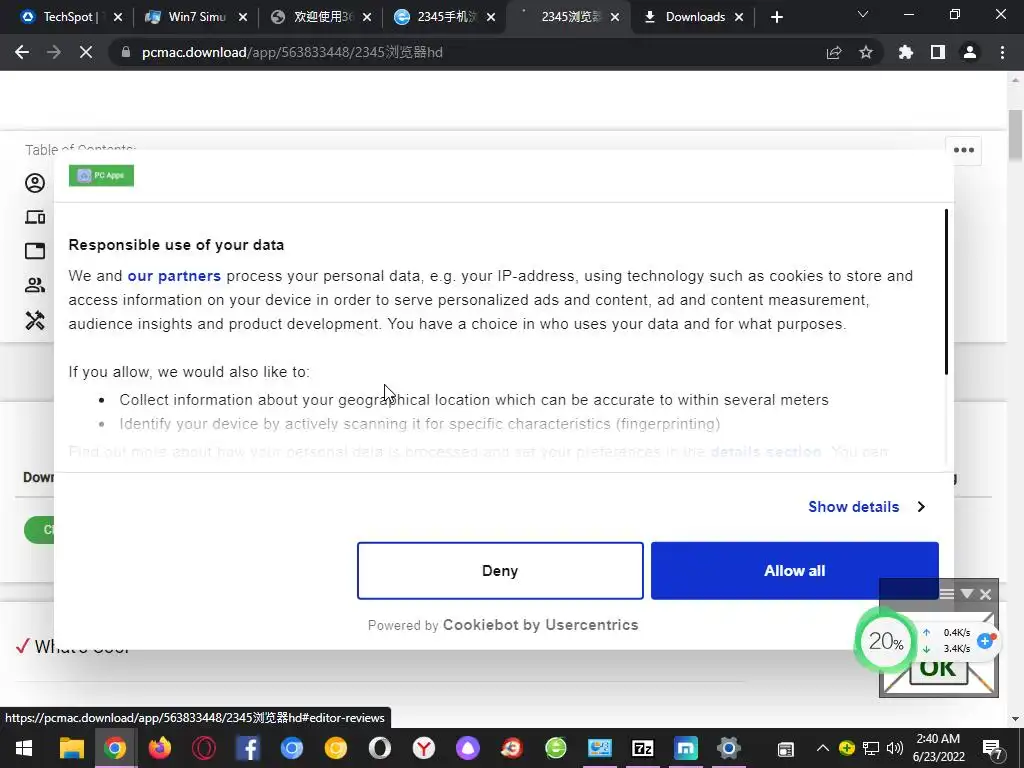Open the Show details link
Image resolution: width=1024 pixels, height=768 pixels.
pyautogui.click(x=854, y=507)
